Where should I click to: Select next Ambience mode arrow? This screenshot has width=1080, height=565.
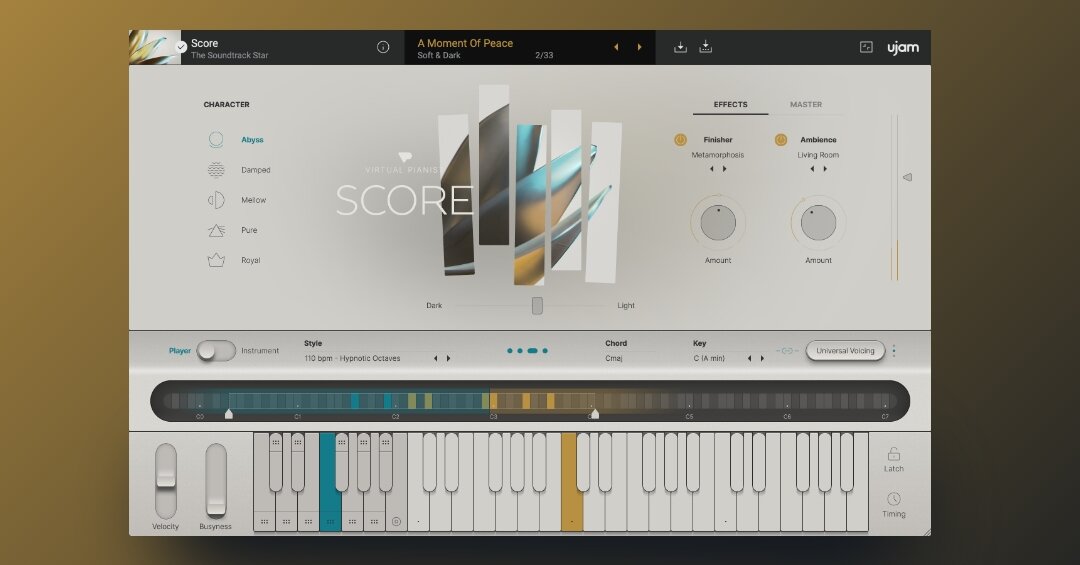pos(824,169)
